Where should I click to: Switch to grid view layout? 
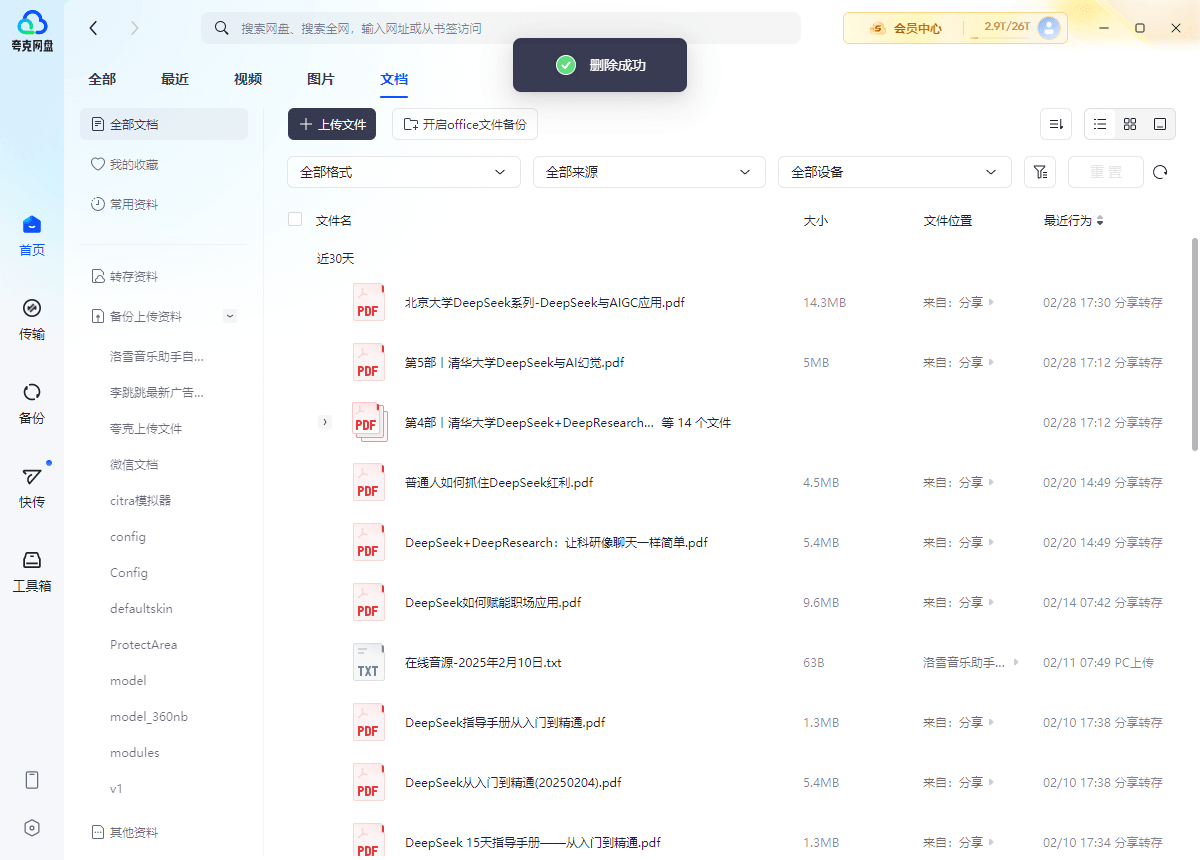[1130, 124]
